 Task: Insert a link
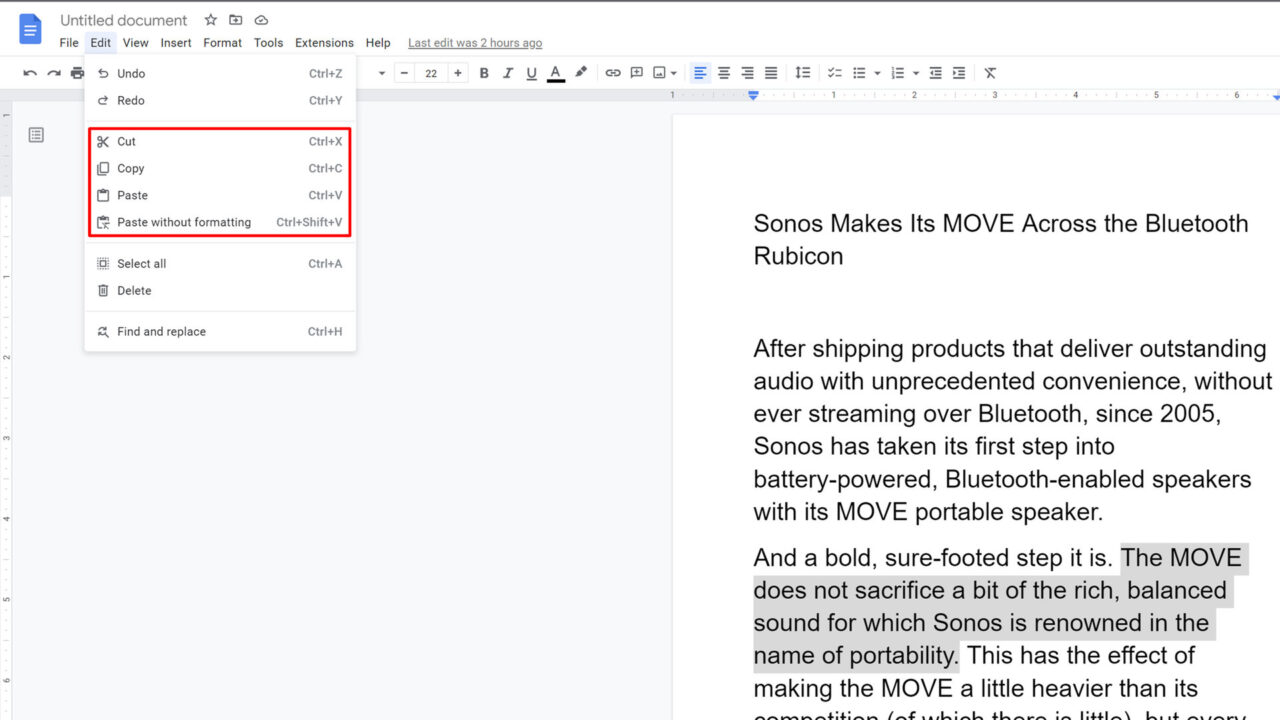(613, 72)
